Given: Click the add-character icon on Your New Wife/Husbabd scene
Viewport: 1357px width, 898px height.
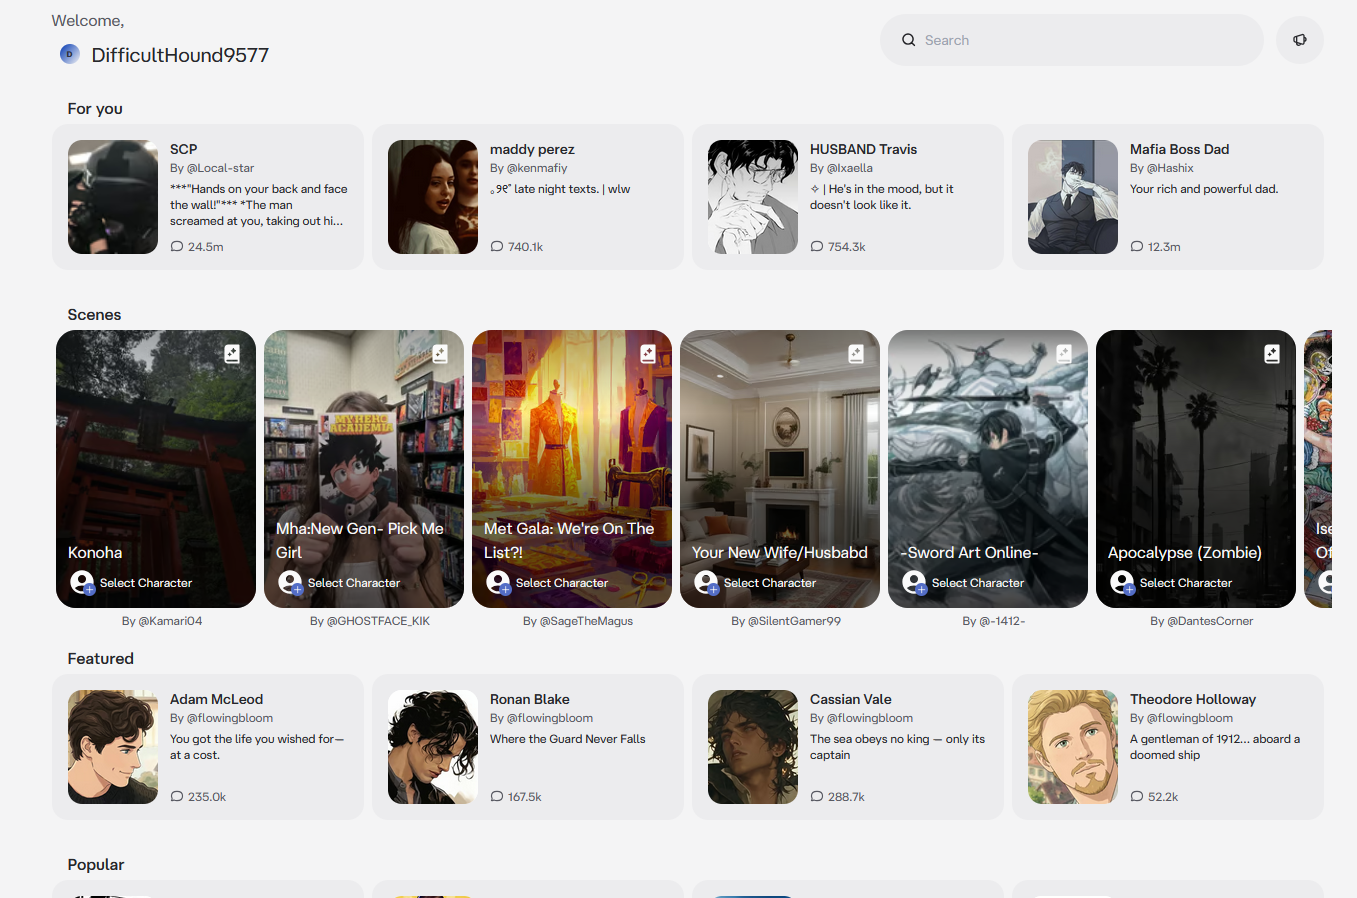Looking at the screenshot, I should [x=706, y=582].
